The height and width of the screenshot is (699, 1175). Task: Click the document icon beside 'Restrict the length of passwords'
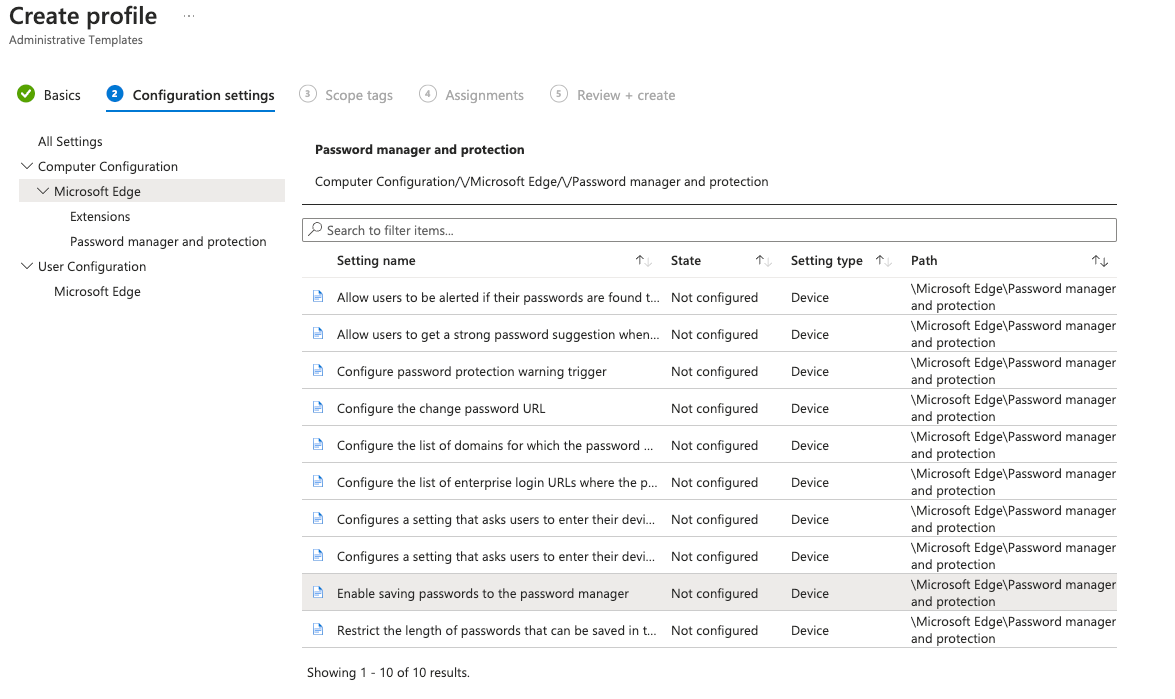(318, 630)
